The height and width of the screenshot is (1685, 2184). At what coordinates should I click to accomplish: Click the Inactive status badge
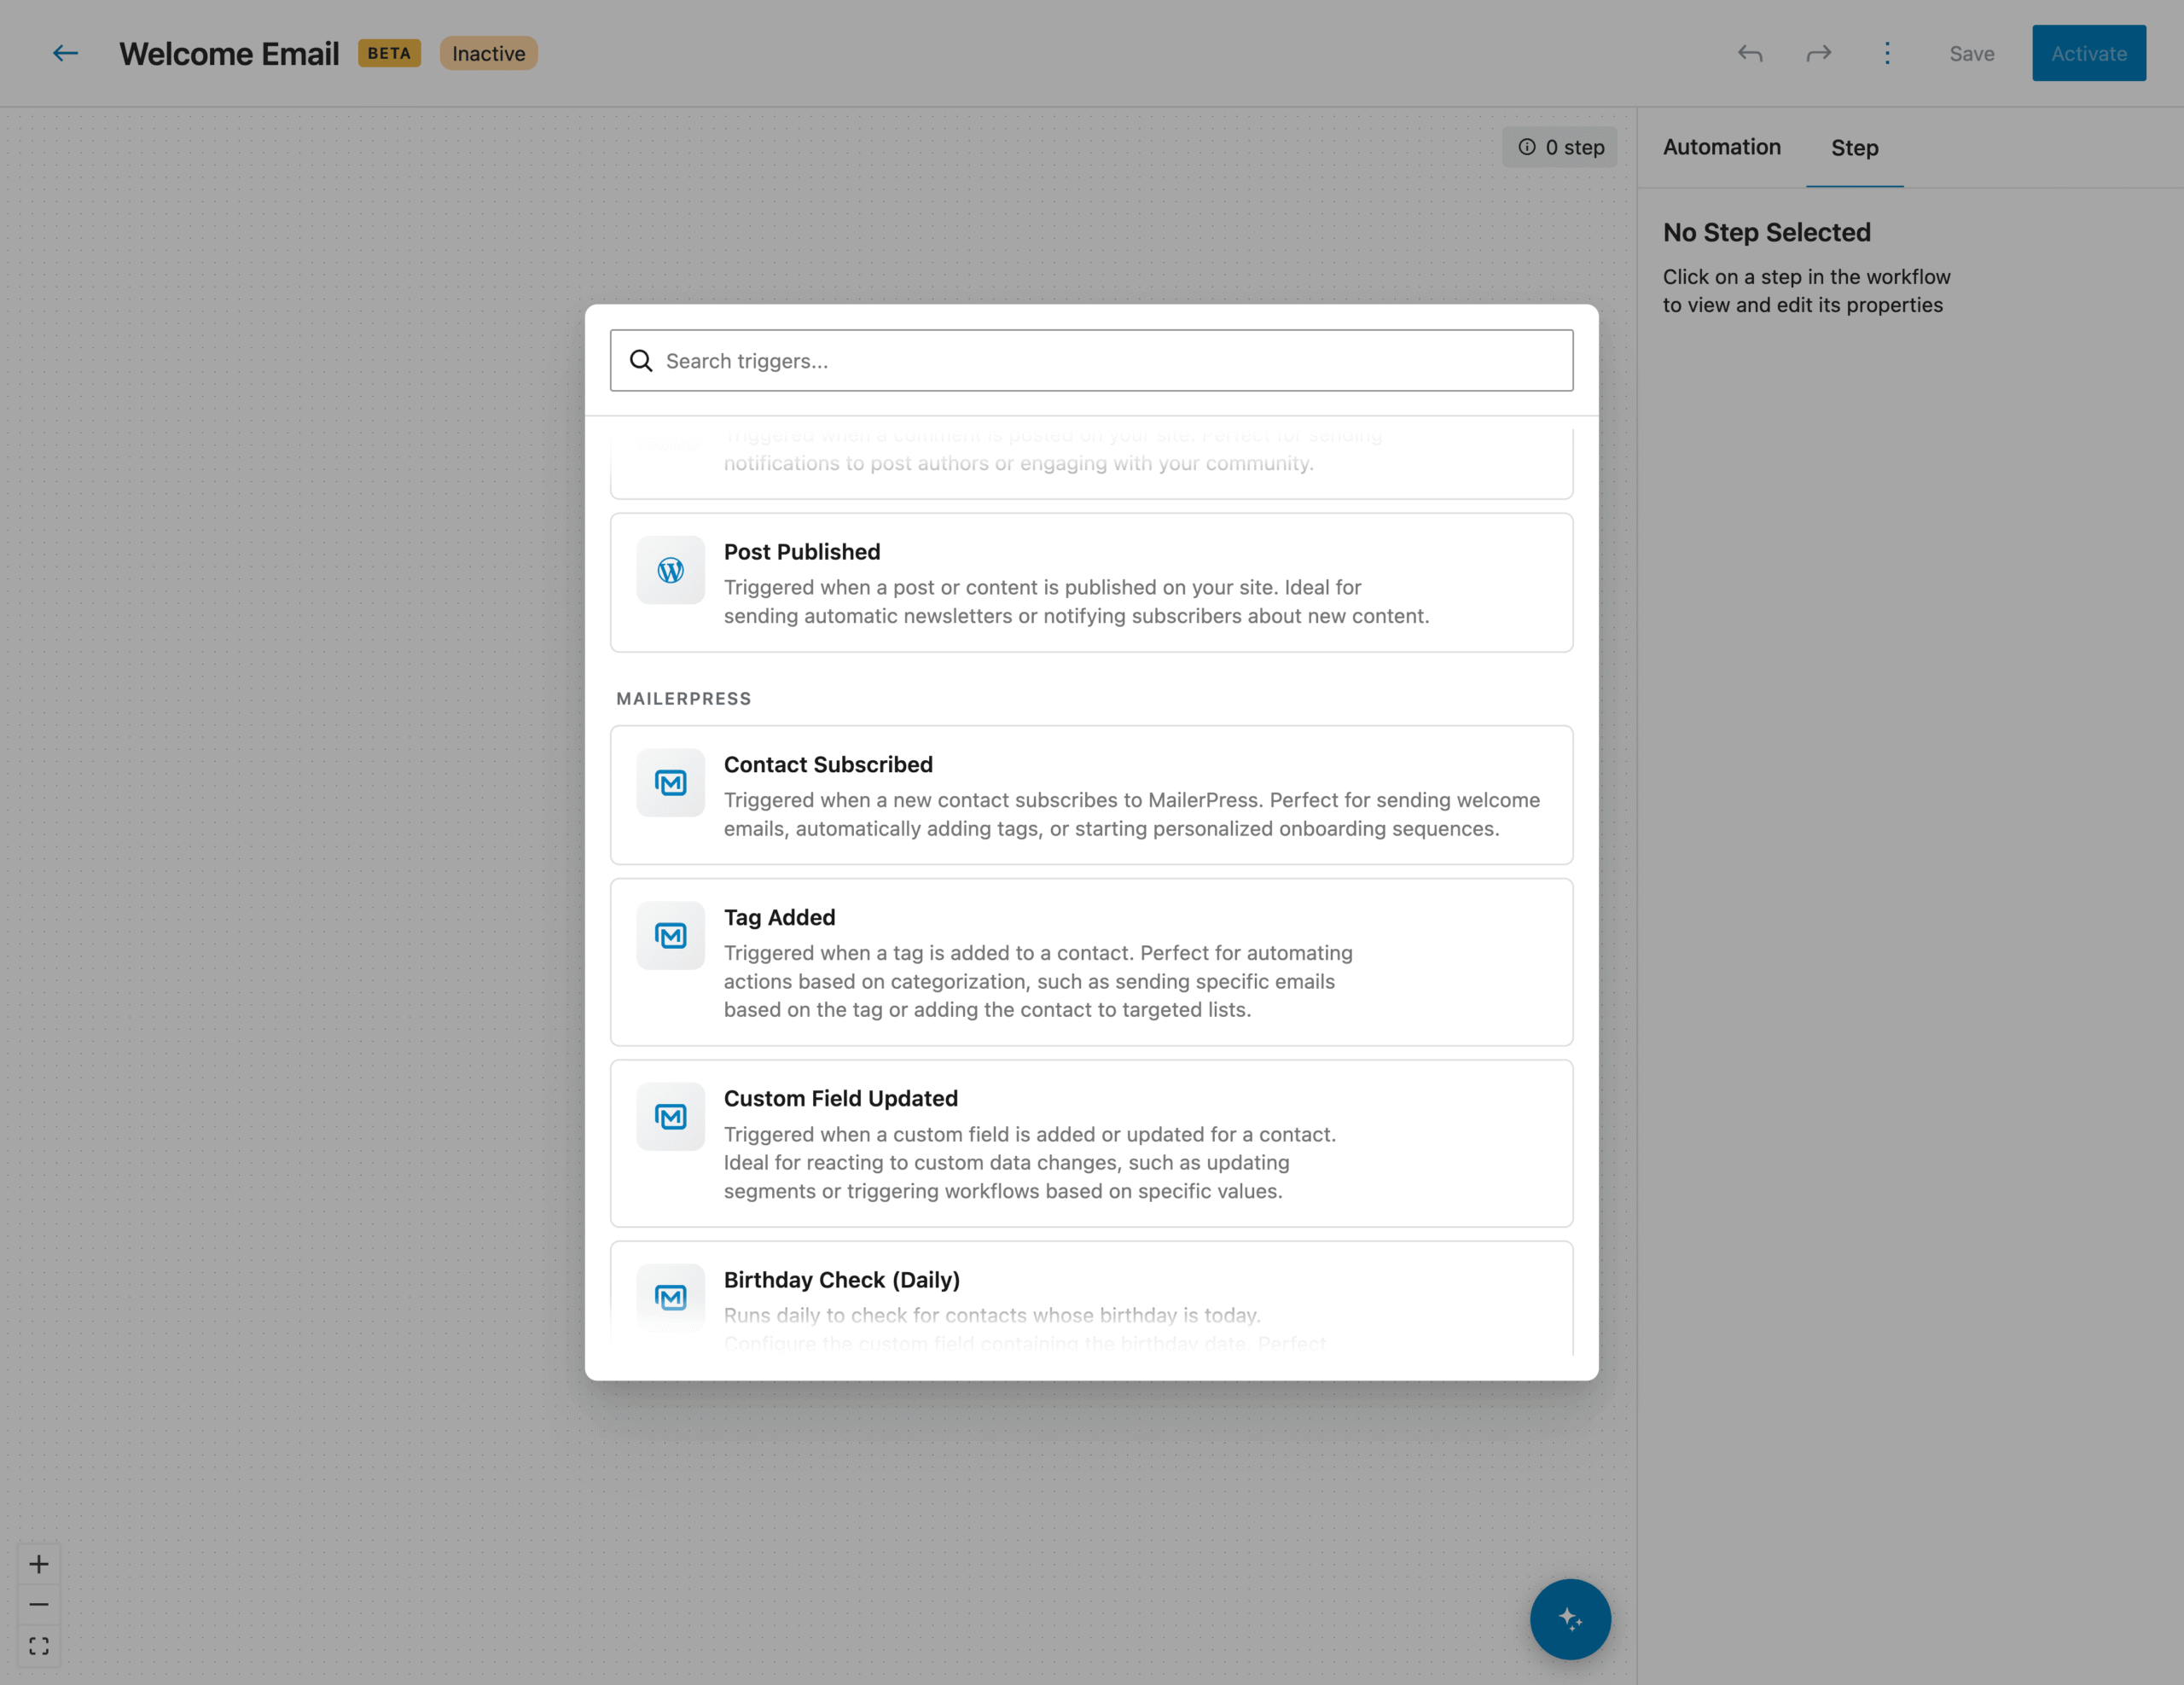(x=488, y=54)
